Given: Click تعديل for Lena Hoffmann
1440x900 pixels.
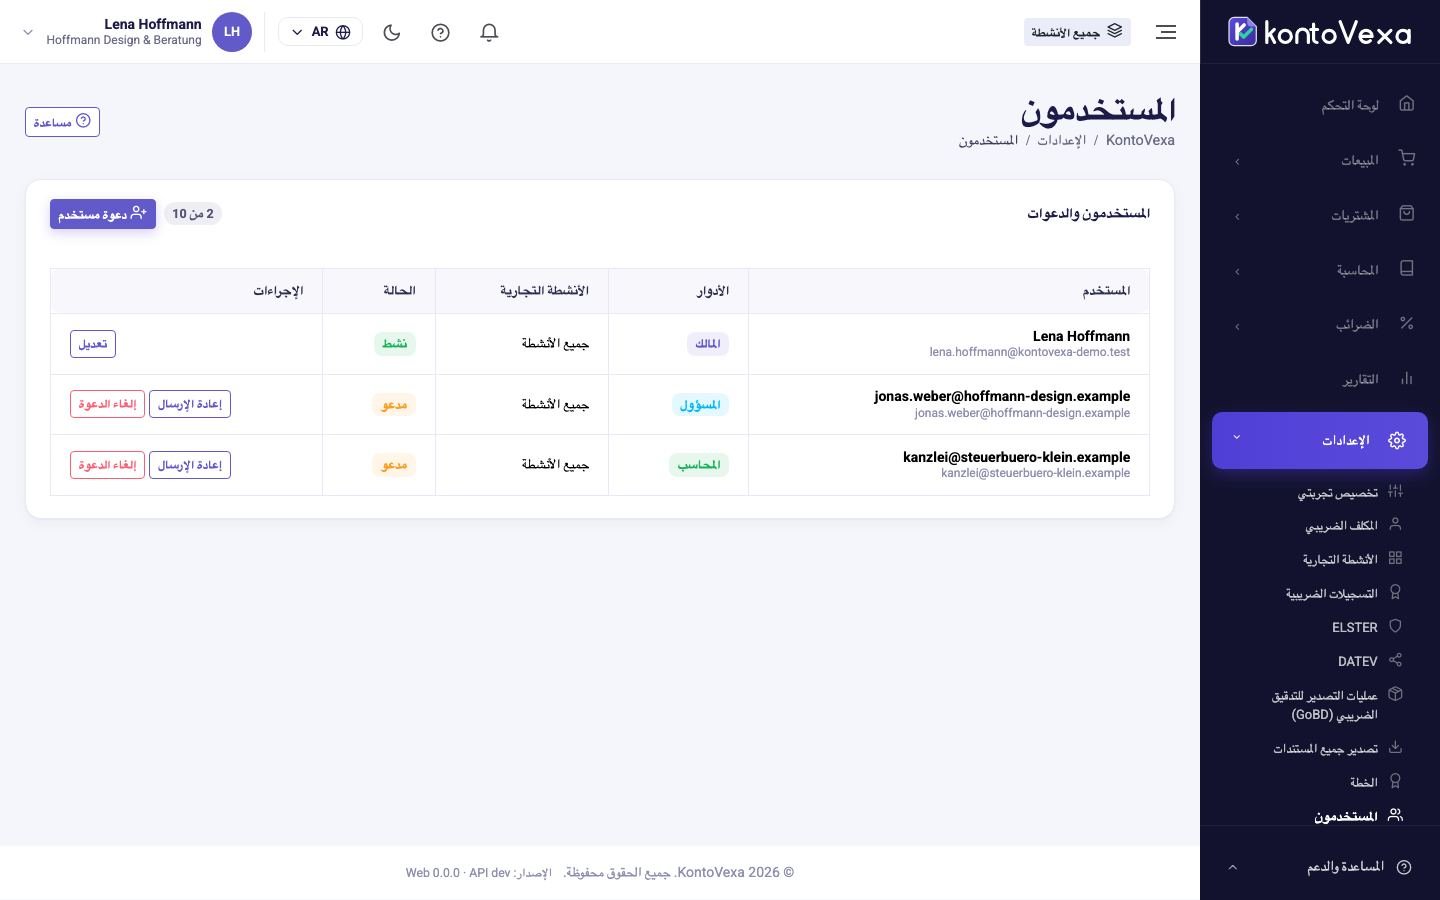Looking at the screenshot, I should coord(93,344).
